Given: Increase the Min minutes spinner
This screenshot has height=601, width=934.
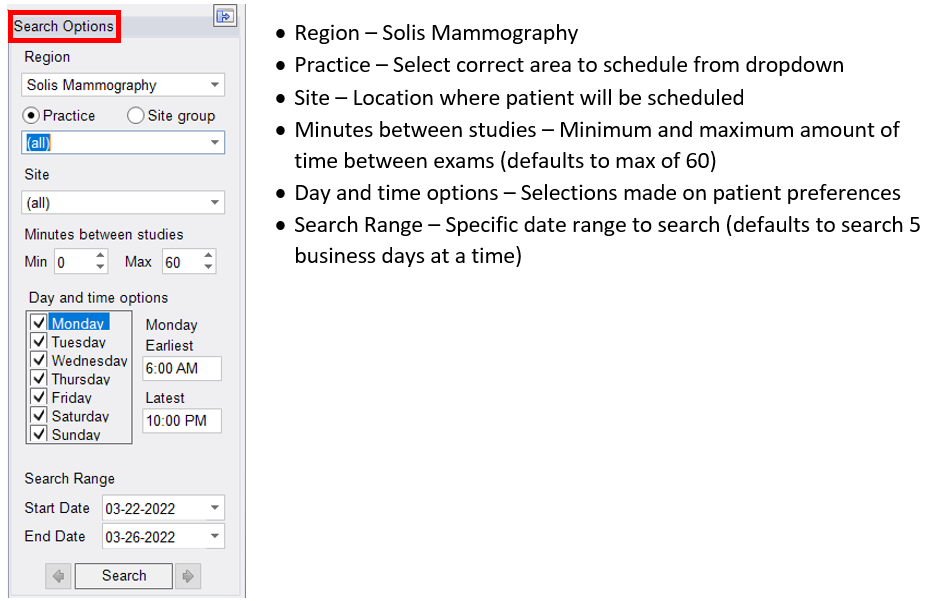Looking at the screenshot, I should coord(100,257).
